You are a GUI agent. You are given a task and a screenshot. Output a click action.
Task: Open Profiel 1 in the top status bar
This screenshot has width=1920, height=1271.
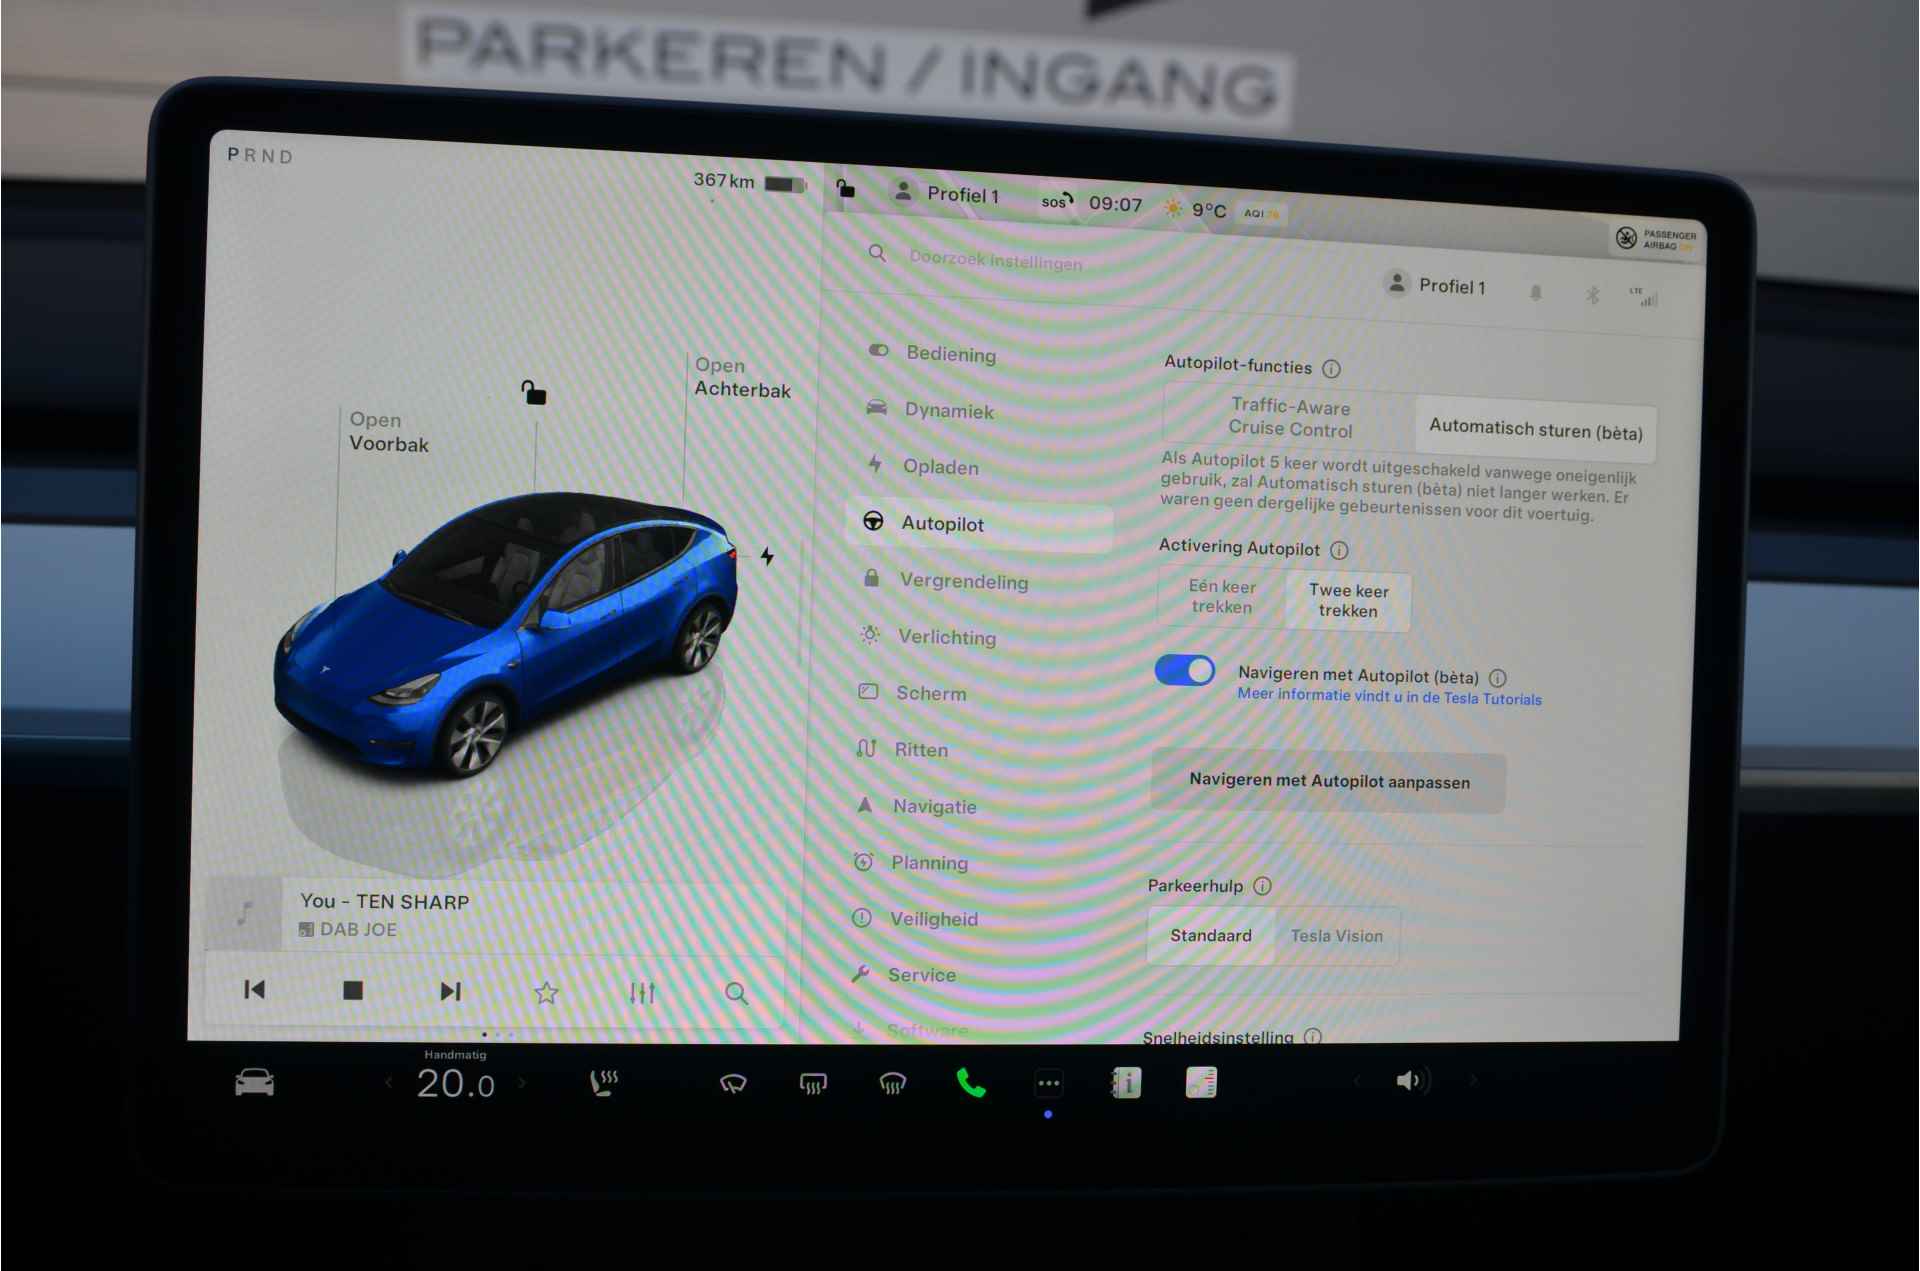(946, 194)
